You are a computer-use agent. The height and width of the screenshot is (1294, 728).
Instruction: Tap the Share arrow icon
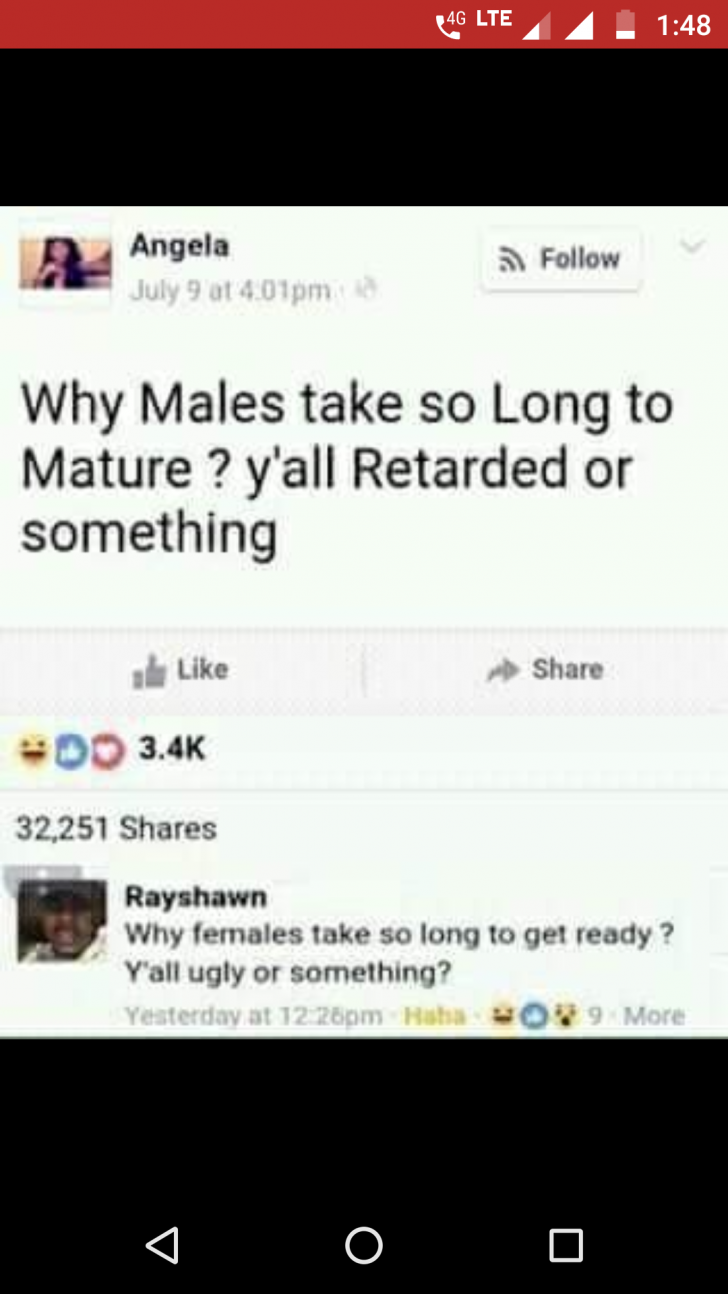(505, 670)
